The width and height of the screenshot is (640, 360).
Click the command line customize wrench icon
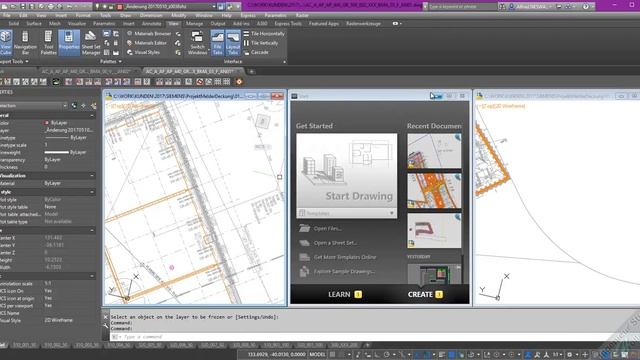coord(105,326)
